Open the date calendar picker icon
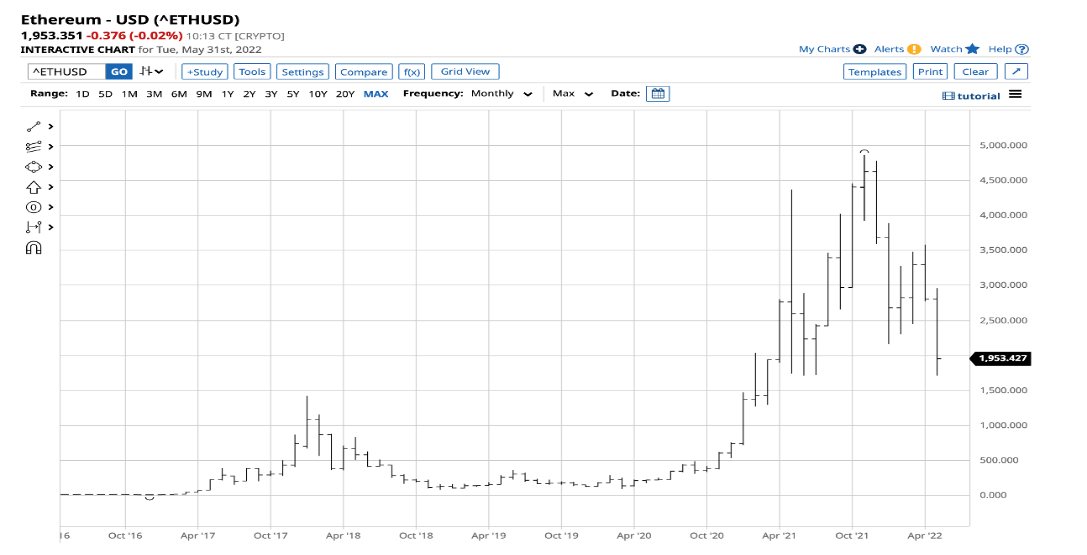Image resolution: width=1087 pixels, height=555 pixels. click(657, 94)
